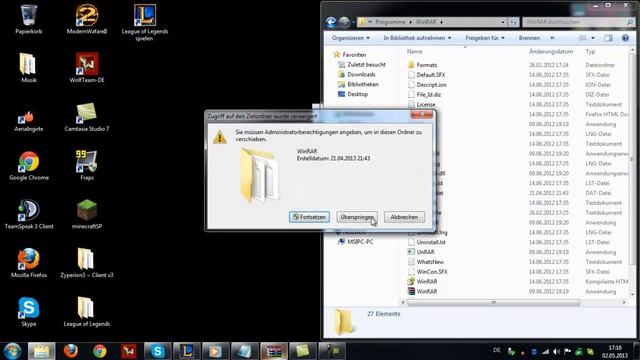Select the Fraps desktop shortcut
The width and height of the screenshot is (640, 360).
(x=87, y=165)
